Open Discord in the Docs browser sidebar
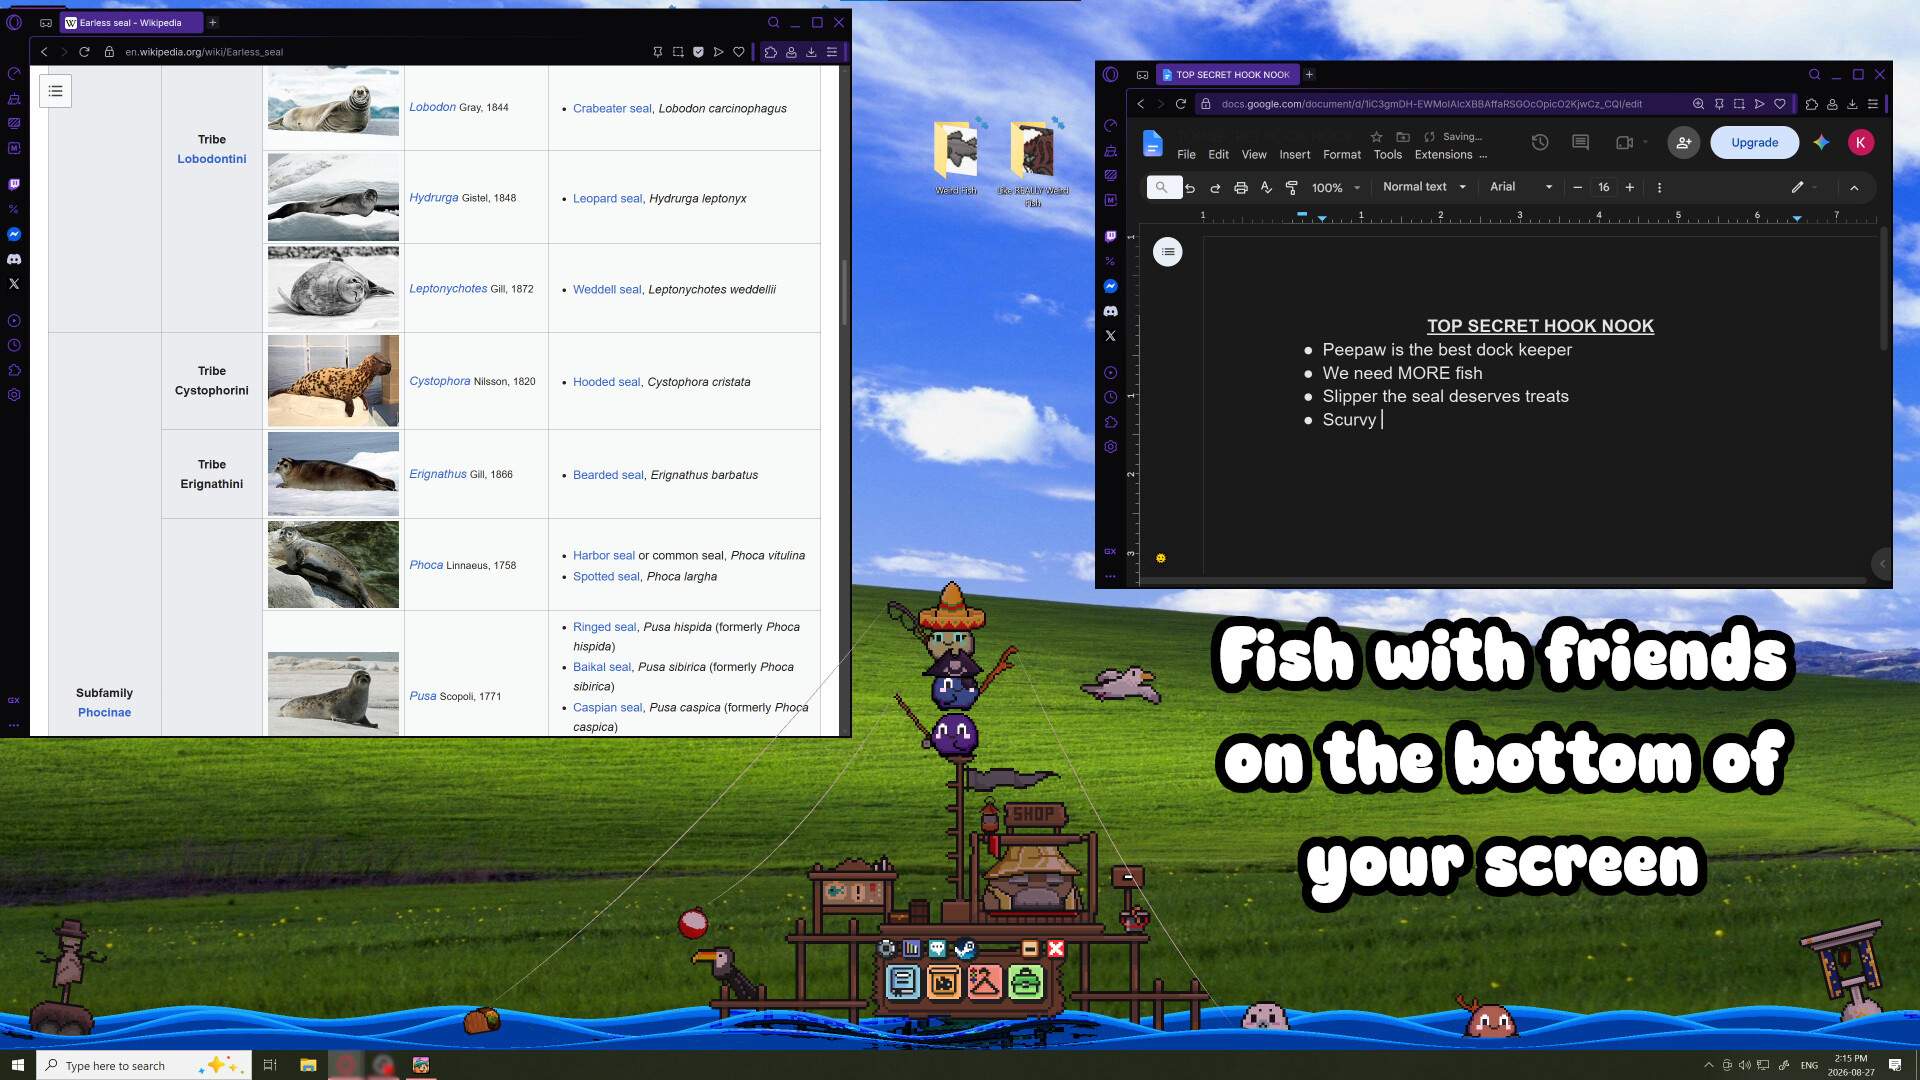Image resolution: width=1920 pixels, height=1080 pixels. [x=1110, y=311]
